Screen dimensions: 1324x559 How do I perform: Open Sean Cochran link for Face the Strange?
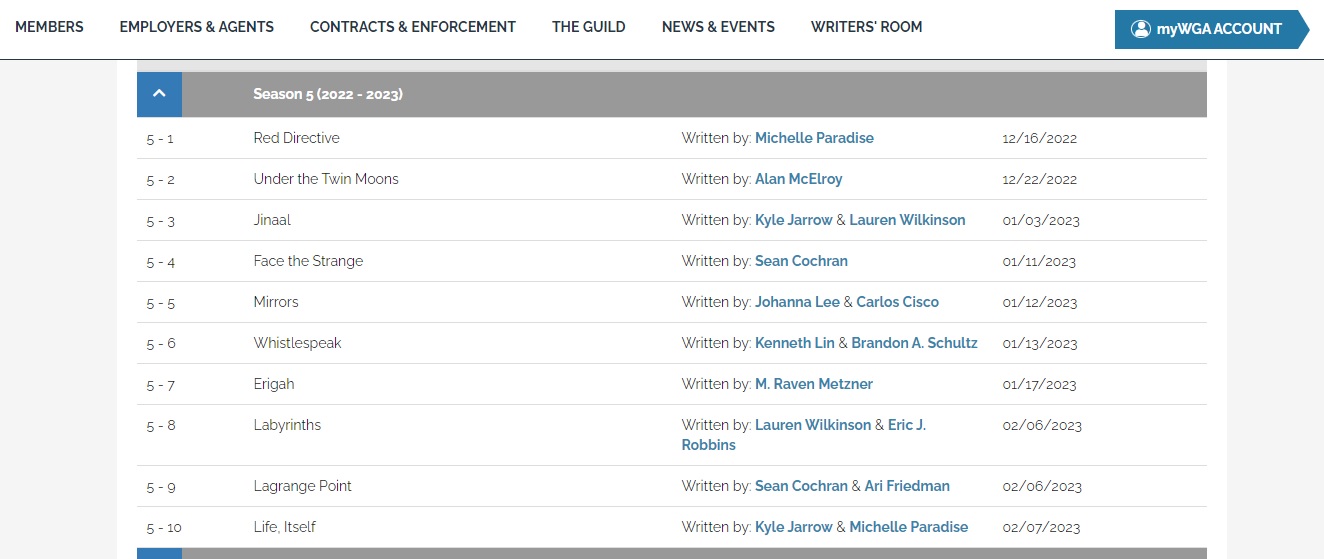click(801, 261)
